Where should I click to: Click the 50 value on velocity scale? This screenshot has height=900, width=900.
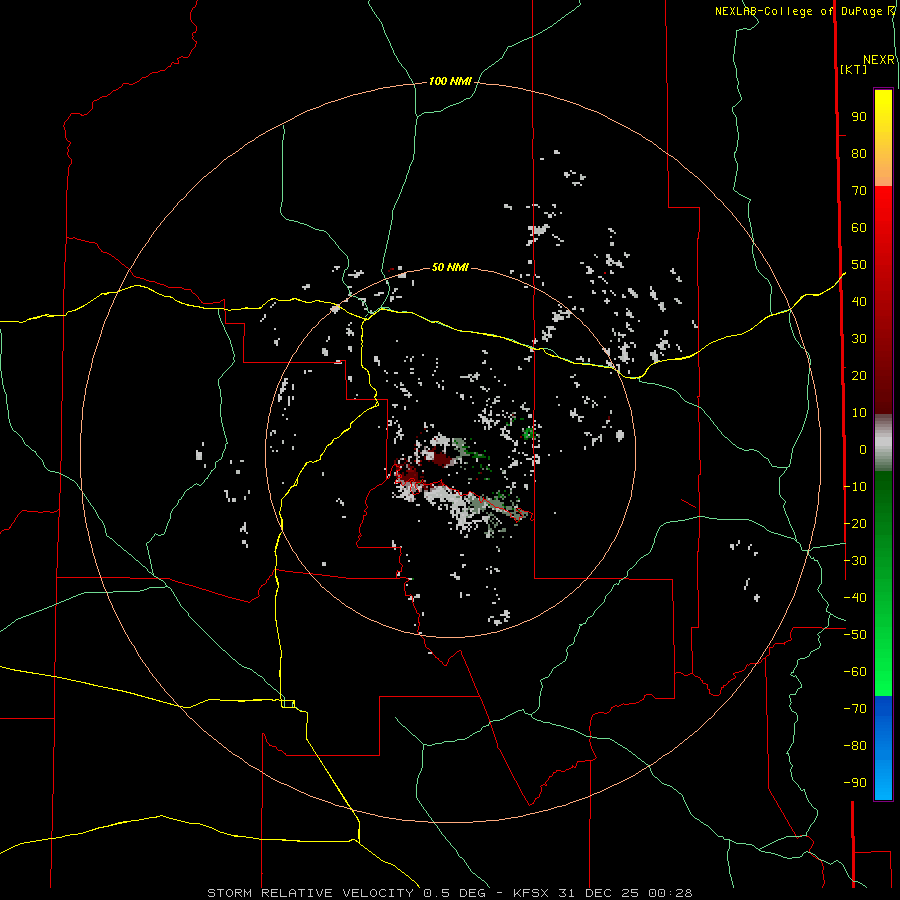click(x=859, y=265)
